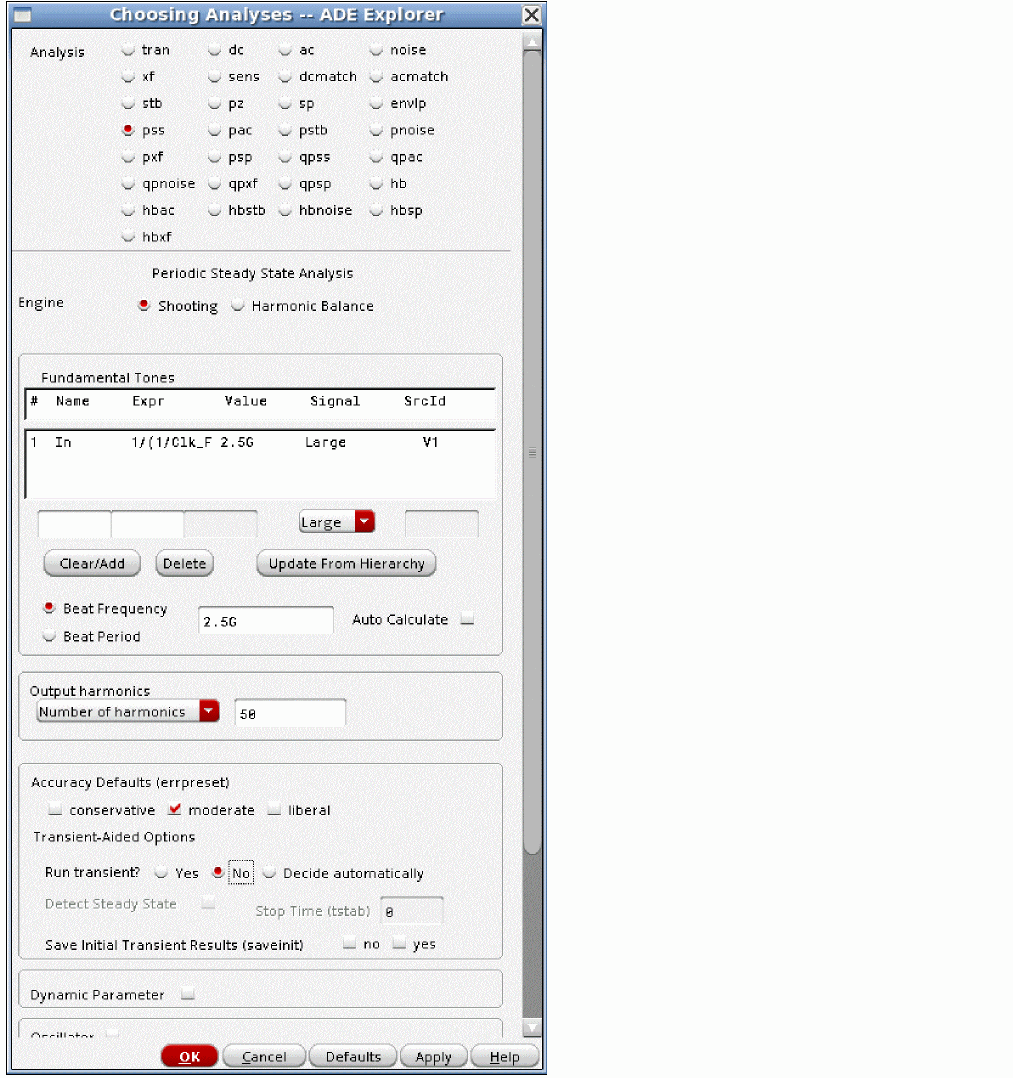The image size is (1013, 1078).
Task: Open the Number of harmonics dropdown
Action: tap(128, 712)
